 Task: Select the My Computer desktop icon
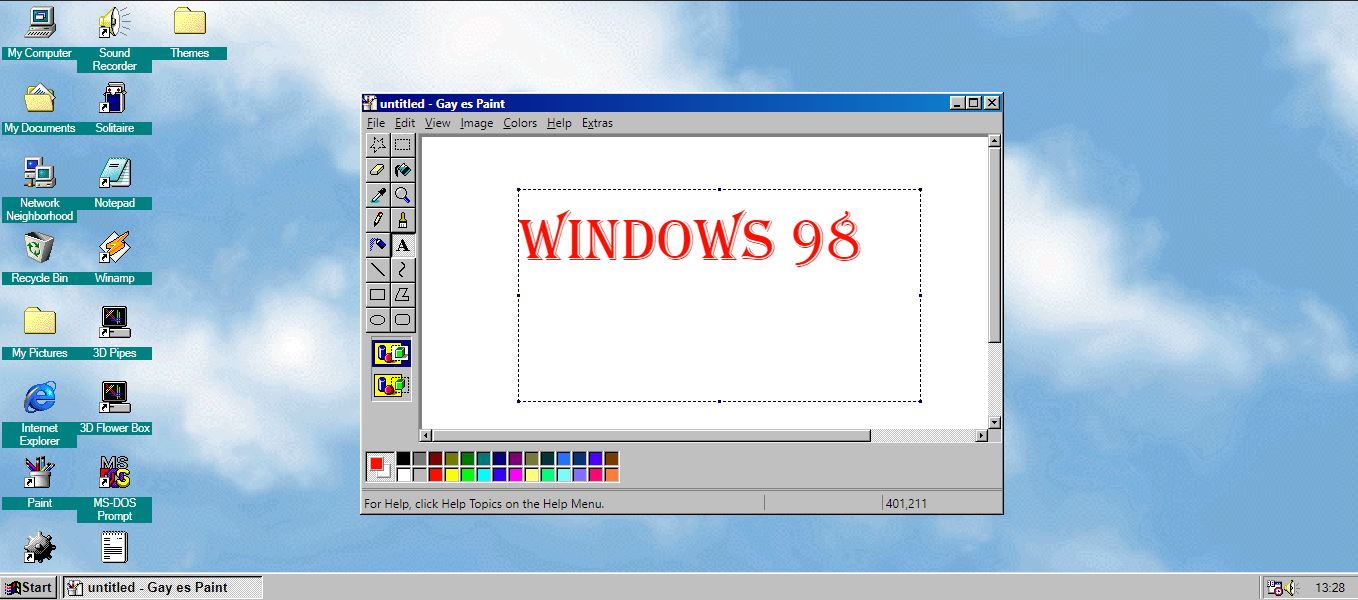coord(40,33)
